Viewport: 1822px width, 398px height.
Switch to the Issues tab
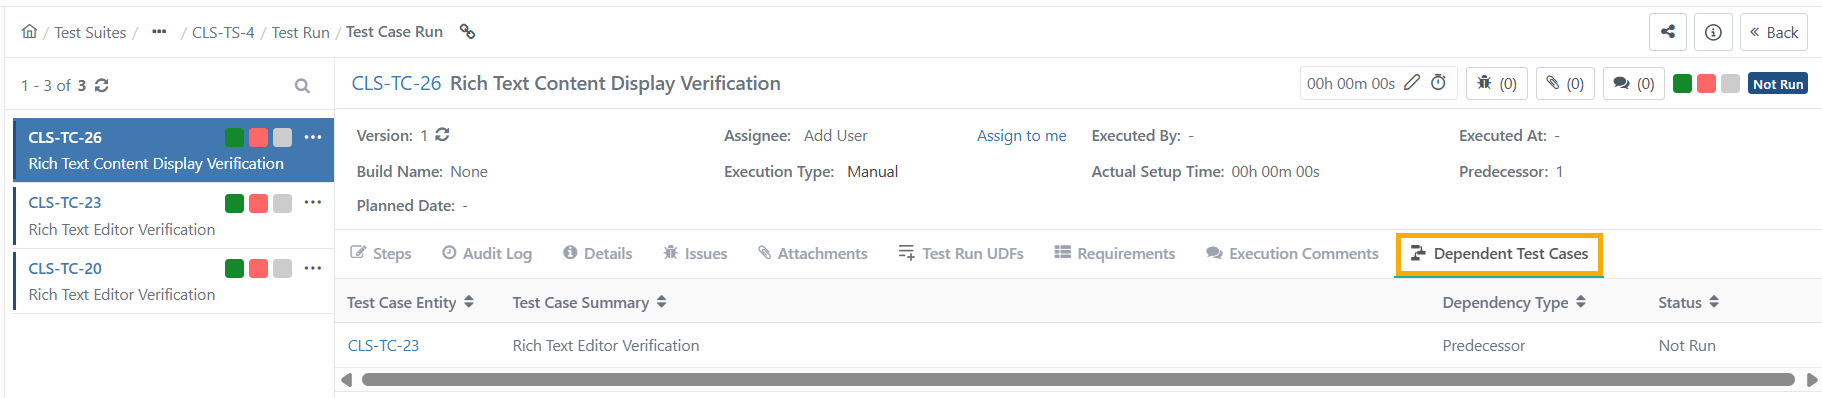pyautogui.click(x=695, y=254)
